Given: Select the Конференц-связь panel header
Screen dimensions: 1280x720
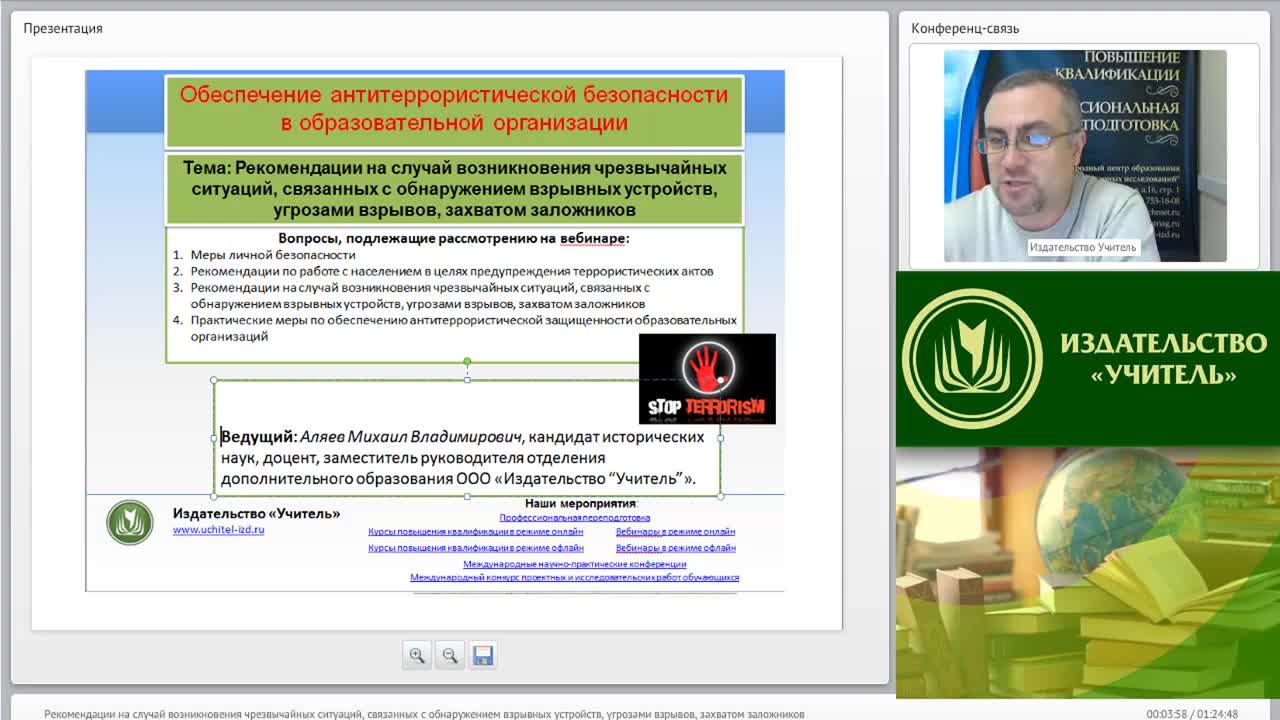Looking at the screenshot, I should 965,28.
